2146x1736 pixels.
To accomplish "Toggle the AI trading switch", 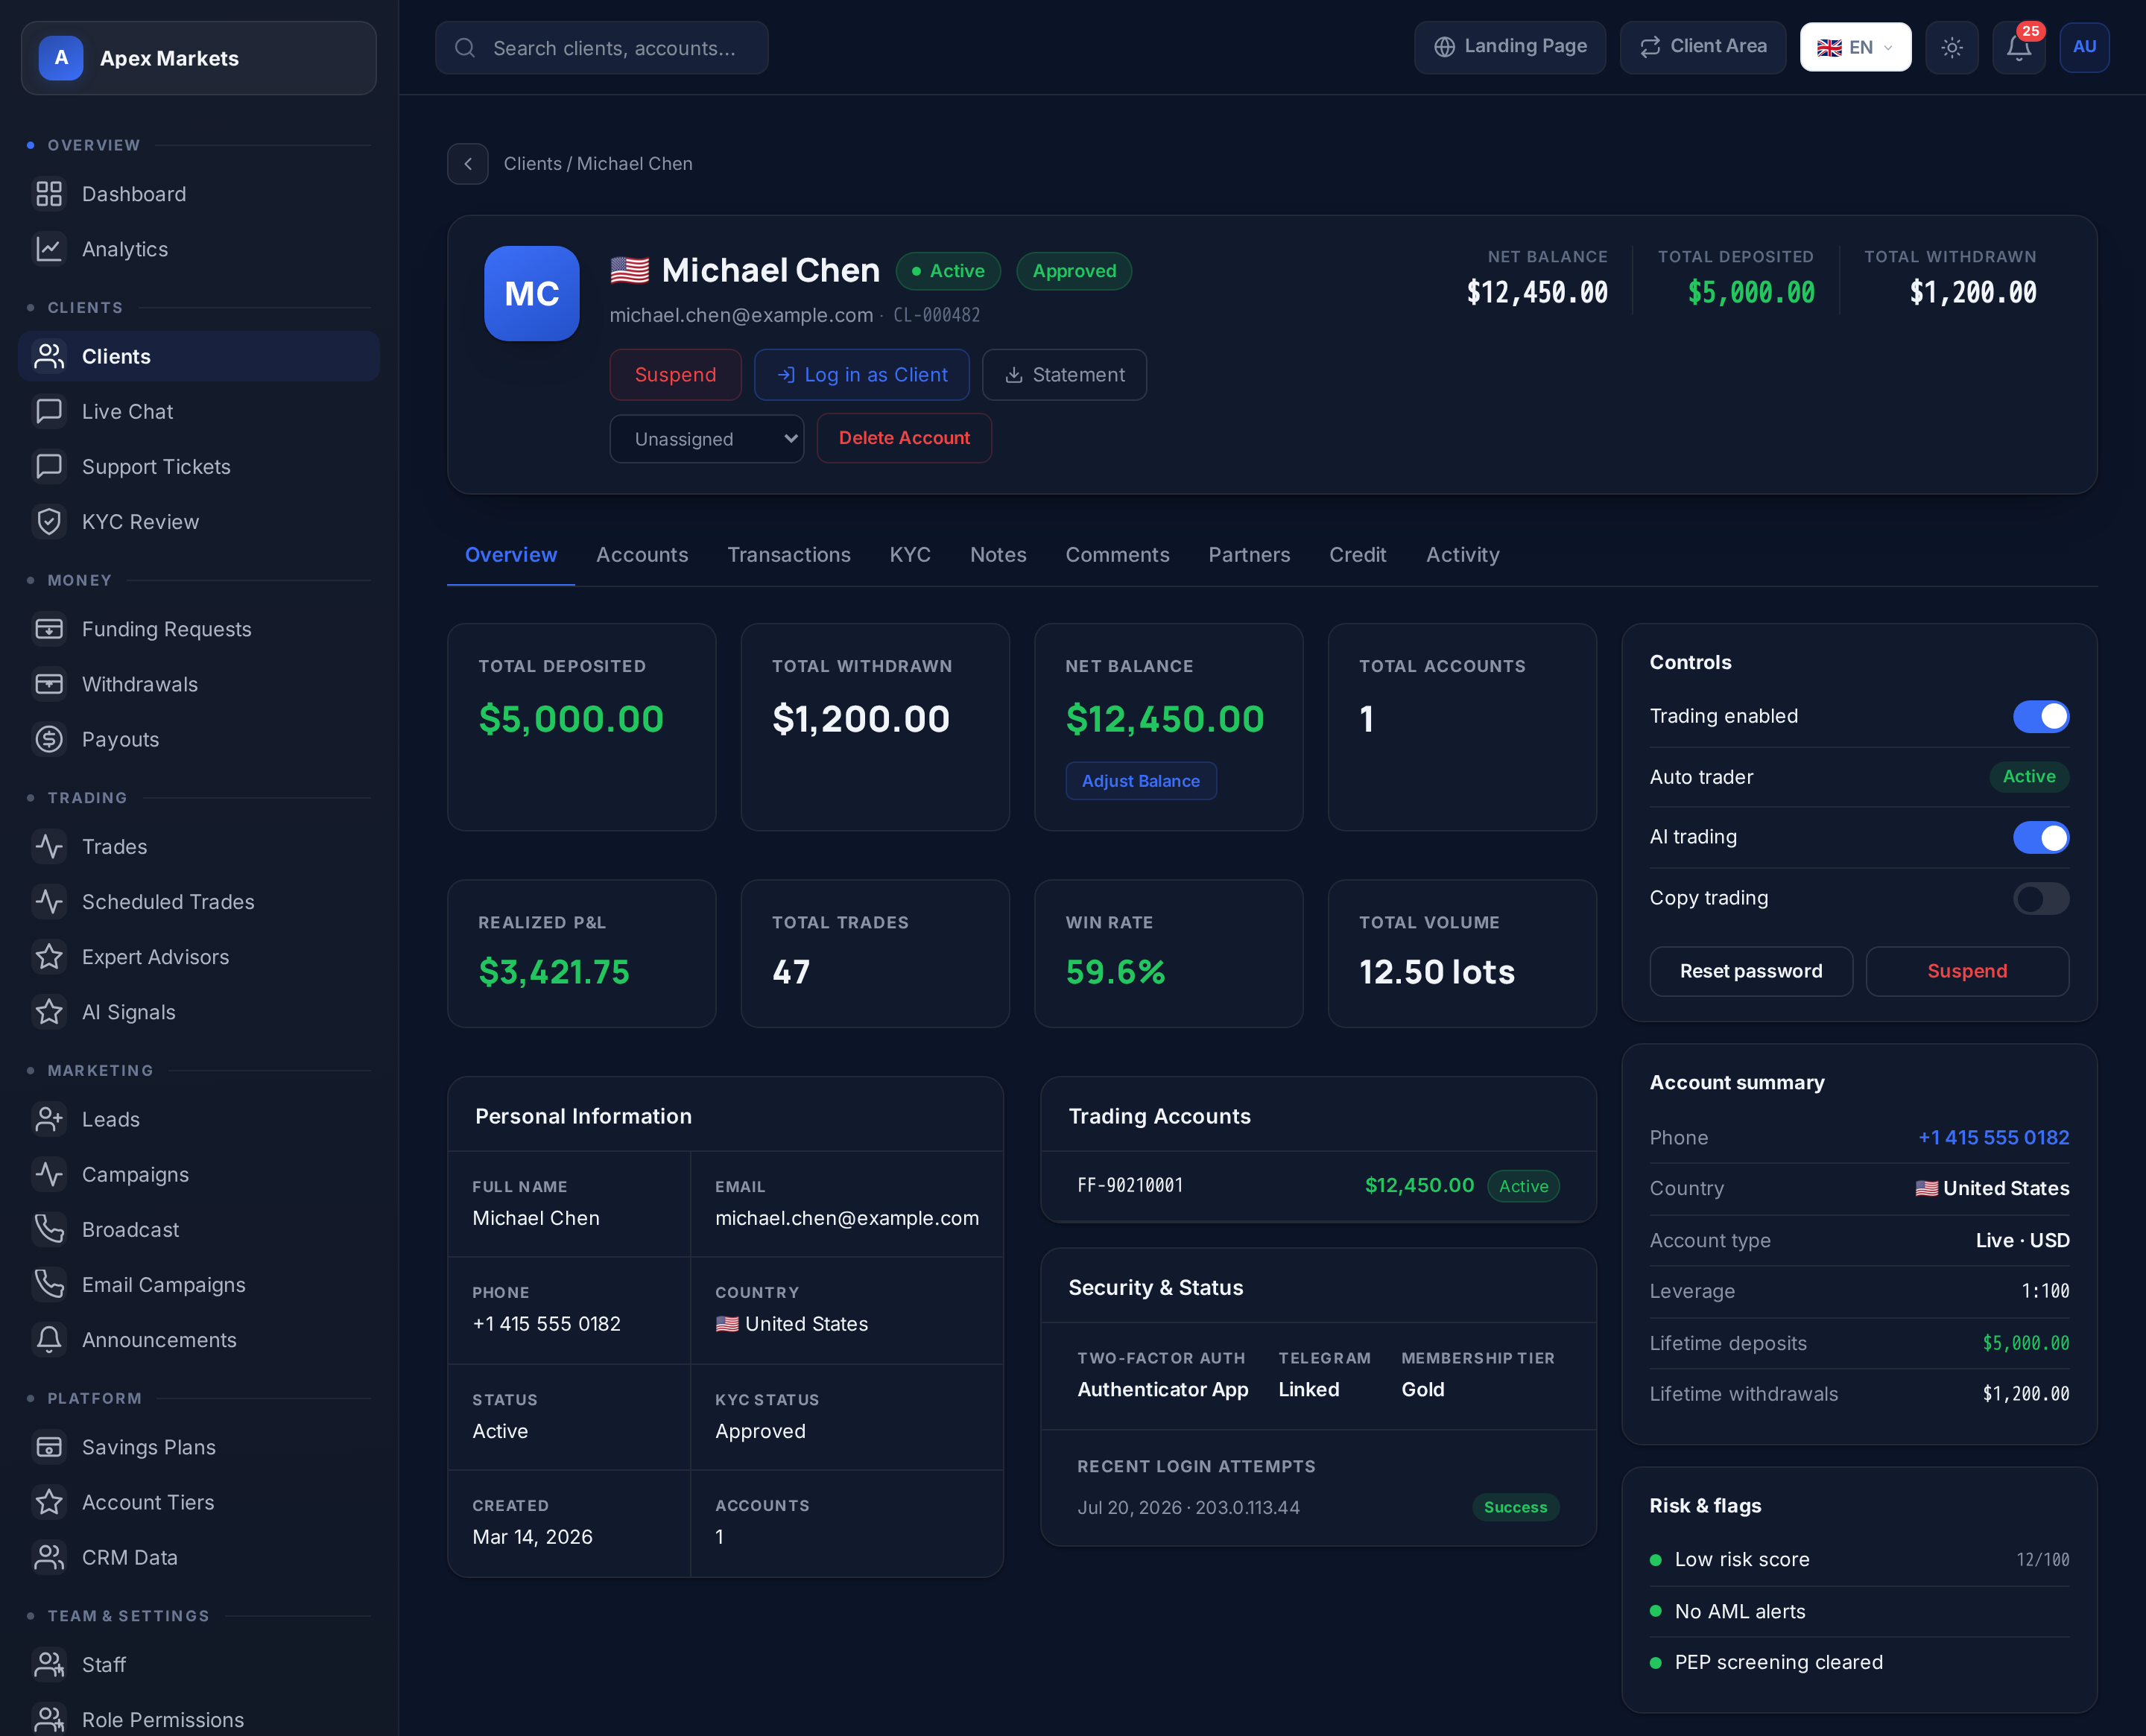I will pos(2041,837).
